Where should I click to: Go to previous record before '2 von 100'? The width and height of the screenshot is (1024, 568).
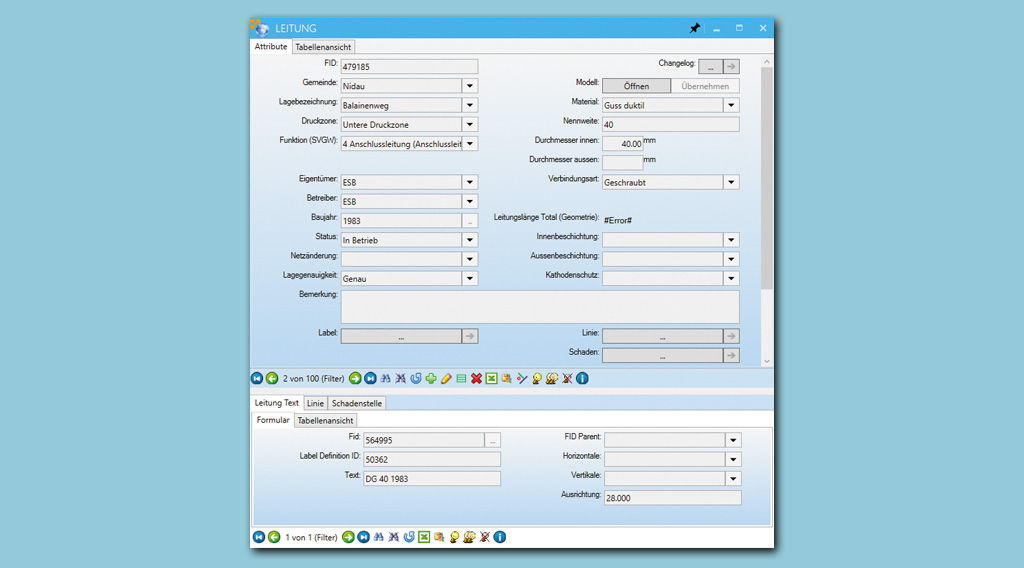tap(272, 378)
